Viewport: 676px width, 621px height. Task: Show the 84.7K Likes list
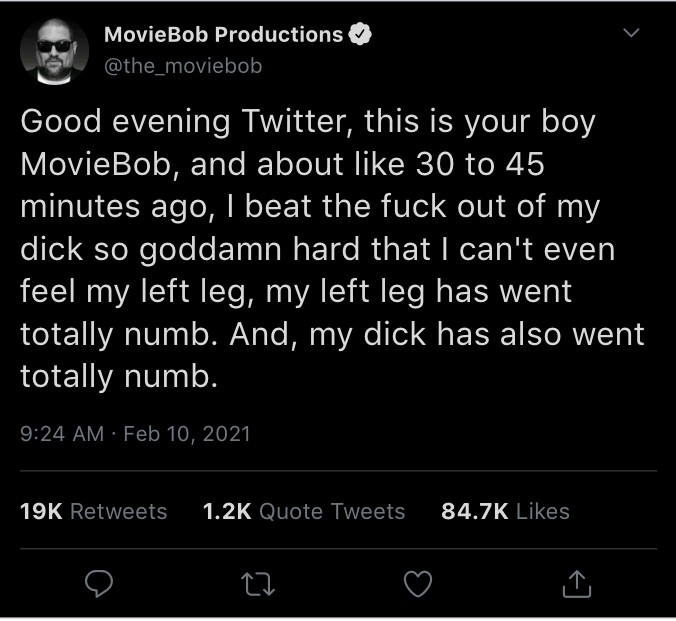(x=505, y=511)
